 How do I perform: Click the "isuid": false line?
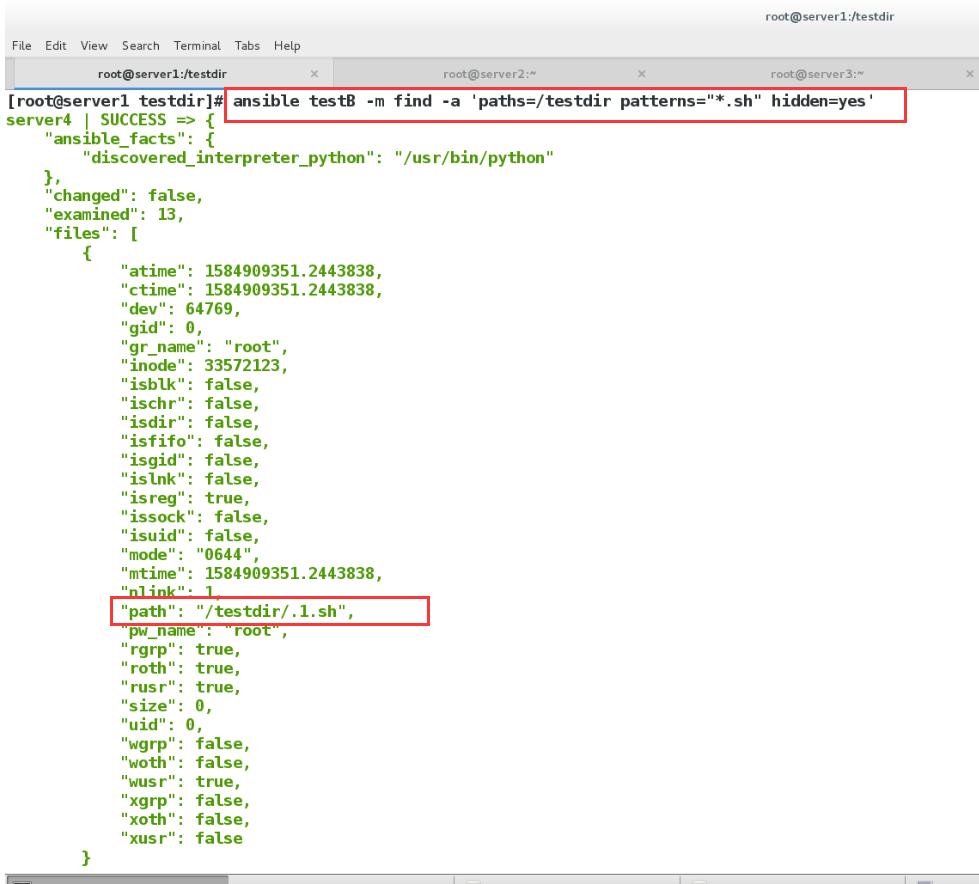(x=190, y=536)
